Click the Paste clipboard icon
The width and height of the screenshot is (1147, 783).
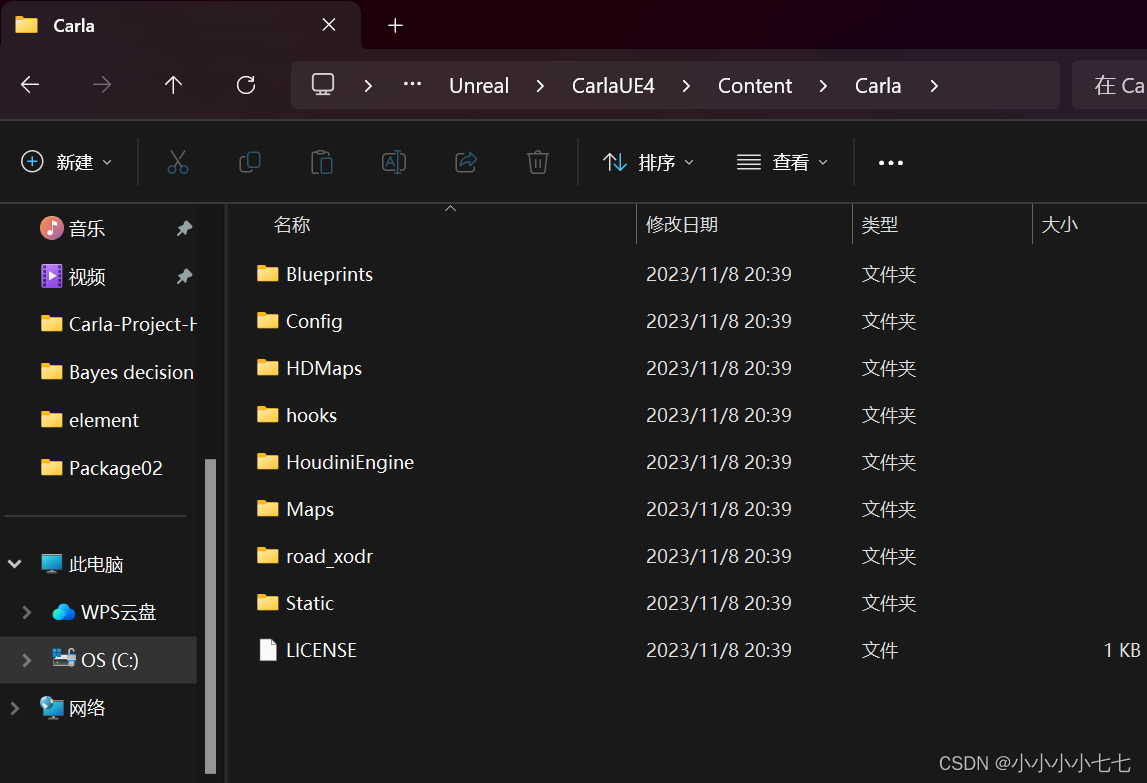(322, 162)
